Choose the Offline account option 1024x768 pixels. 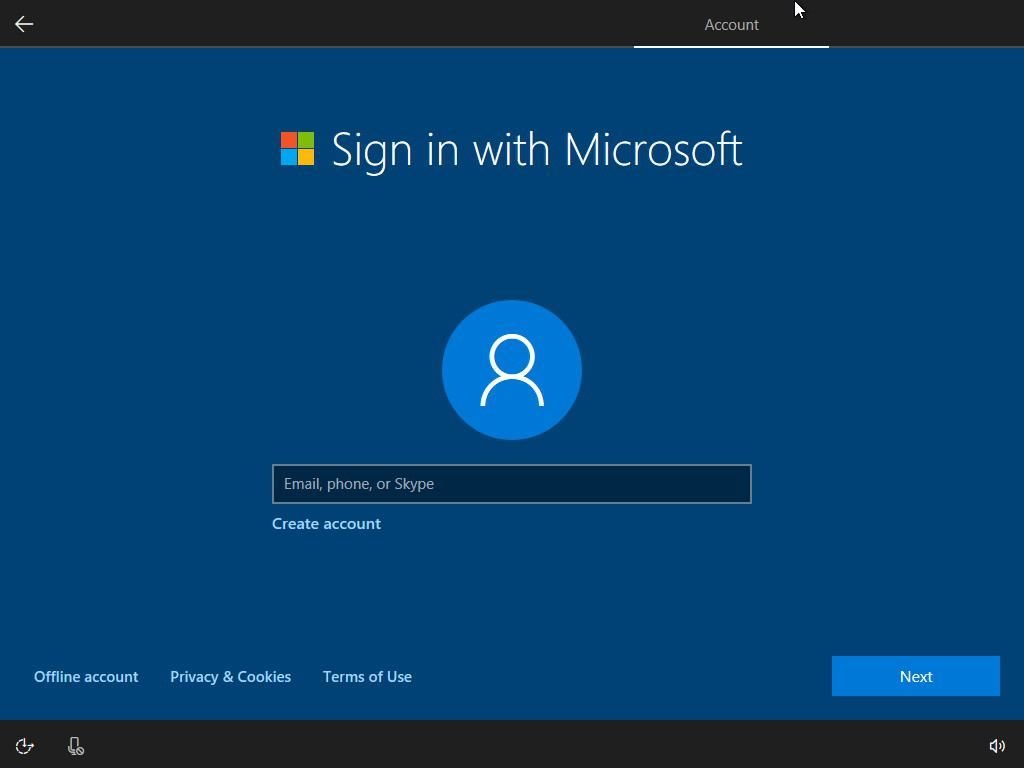(86, 677)
